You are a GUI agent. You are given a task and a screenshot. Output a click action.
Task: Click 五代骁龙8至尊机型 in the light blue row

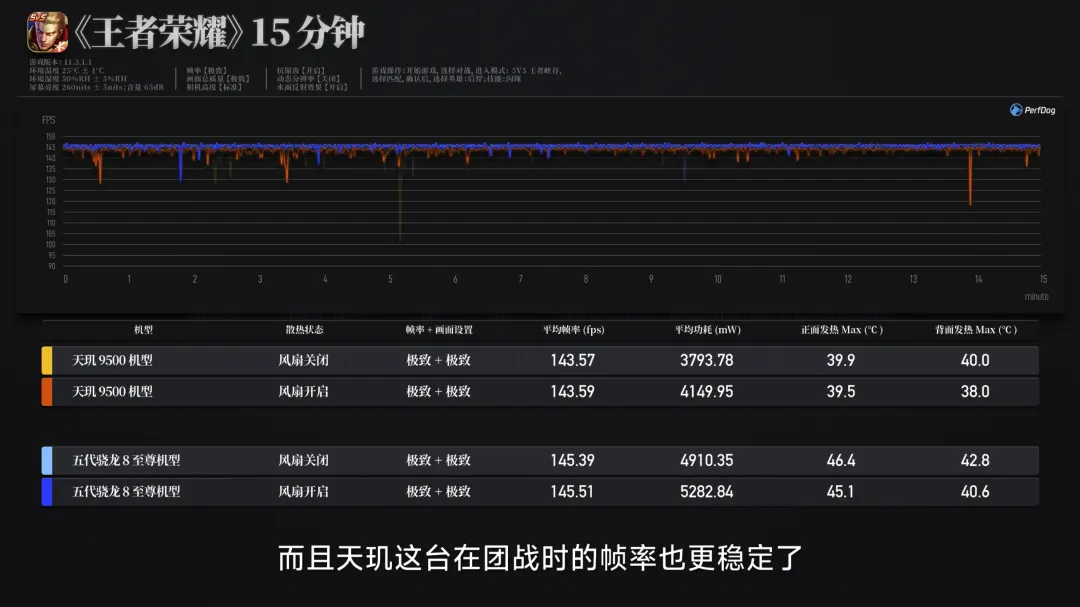(126, 460)
